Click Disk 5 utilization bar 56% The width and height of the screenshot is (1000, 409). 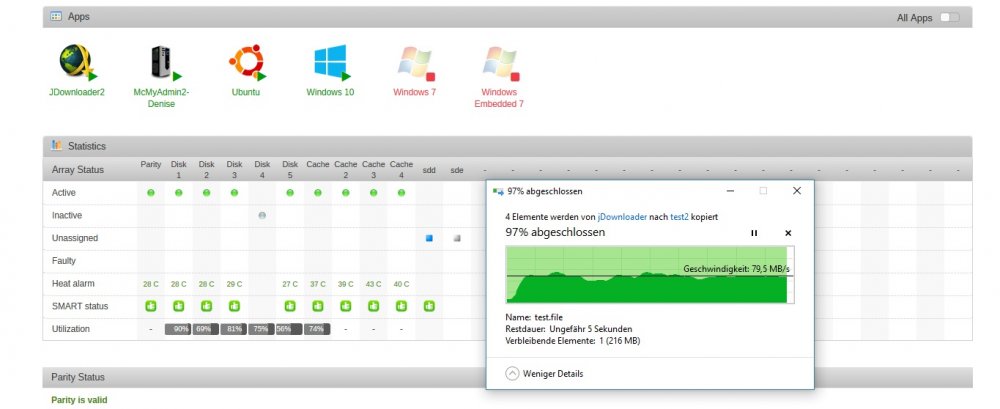(x=290, y=329)
